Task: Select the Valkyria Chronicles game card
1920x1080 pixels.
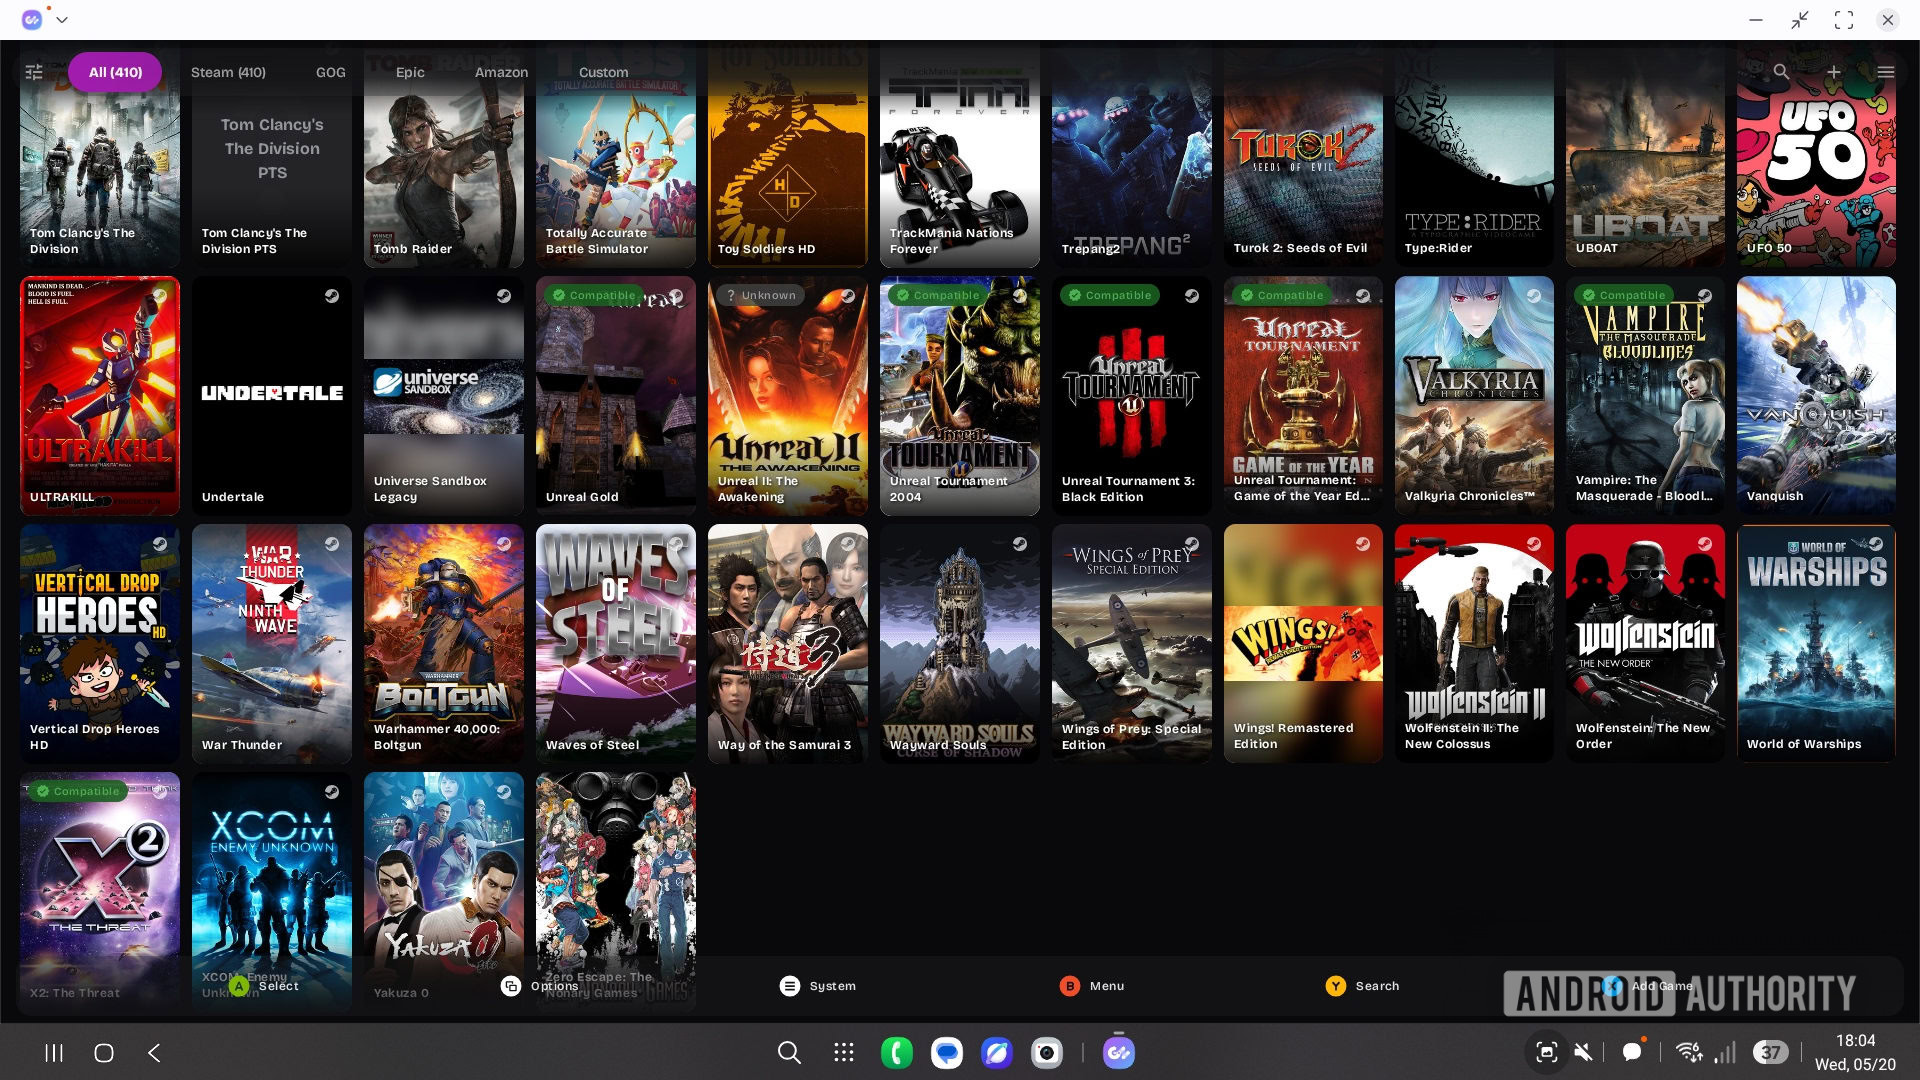Action: [1474, 396]
